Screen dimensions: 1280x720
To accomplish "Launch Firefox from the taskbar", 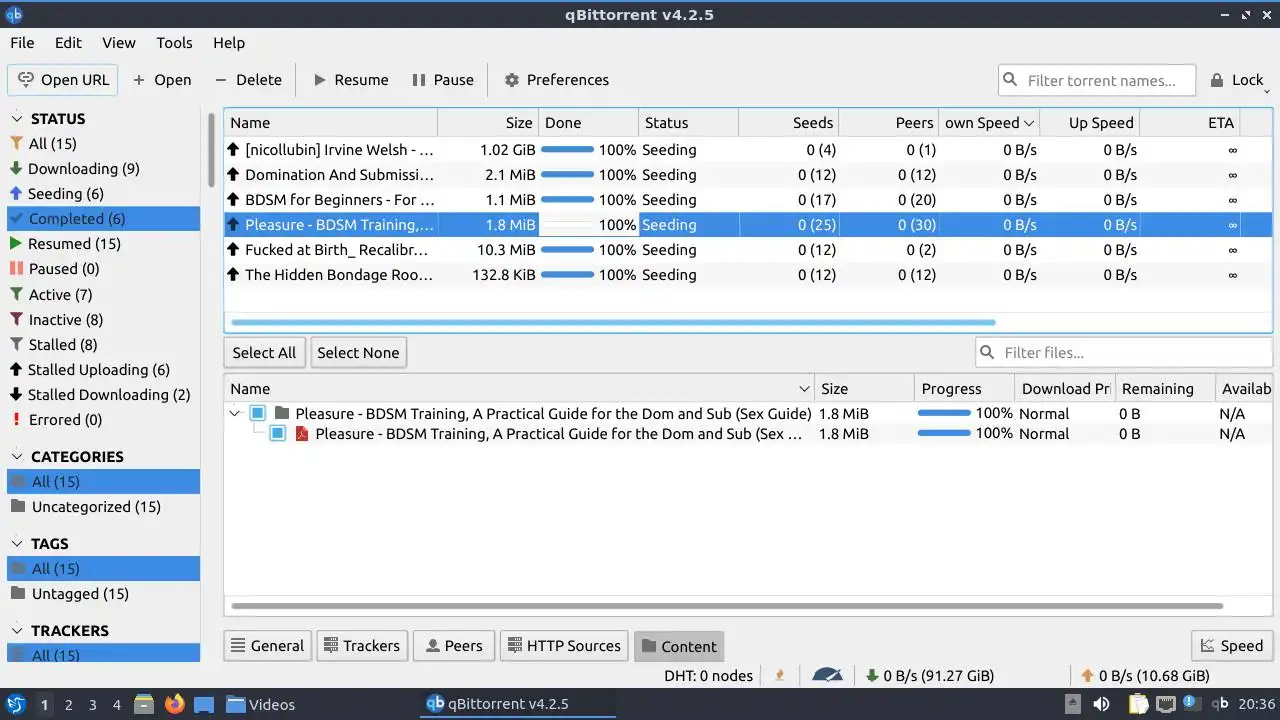I will pos(174,704).
